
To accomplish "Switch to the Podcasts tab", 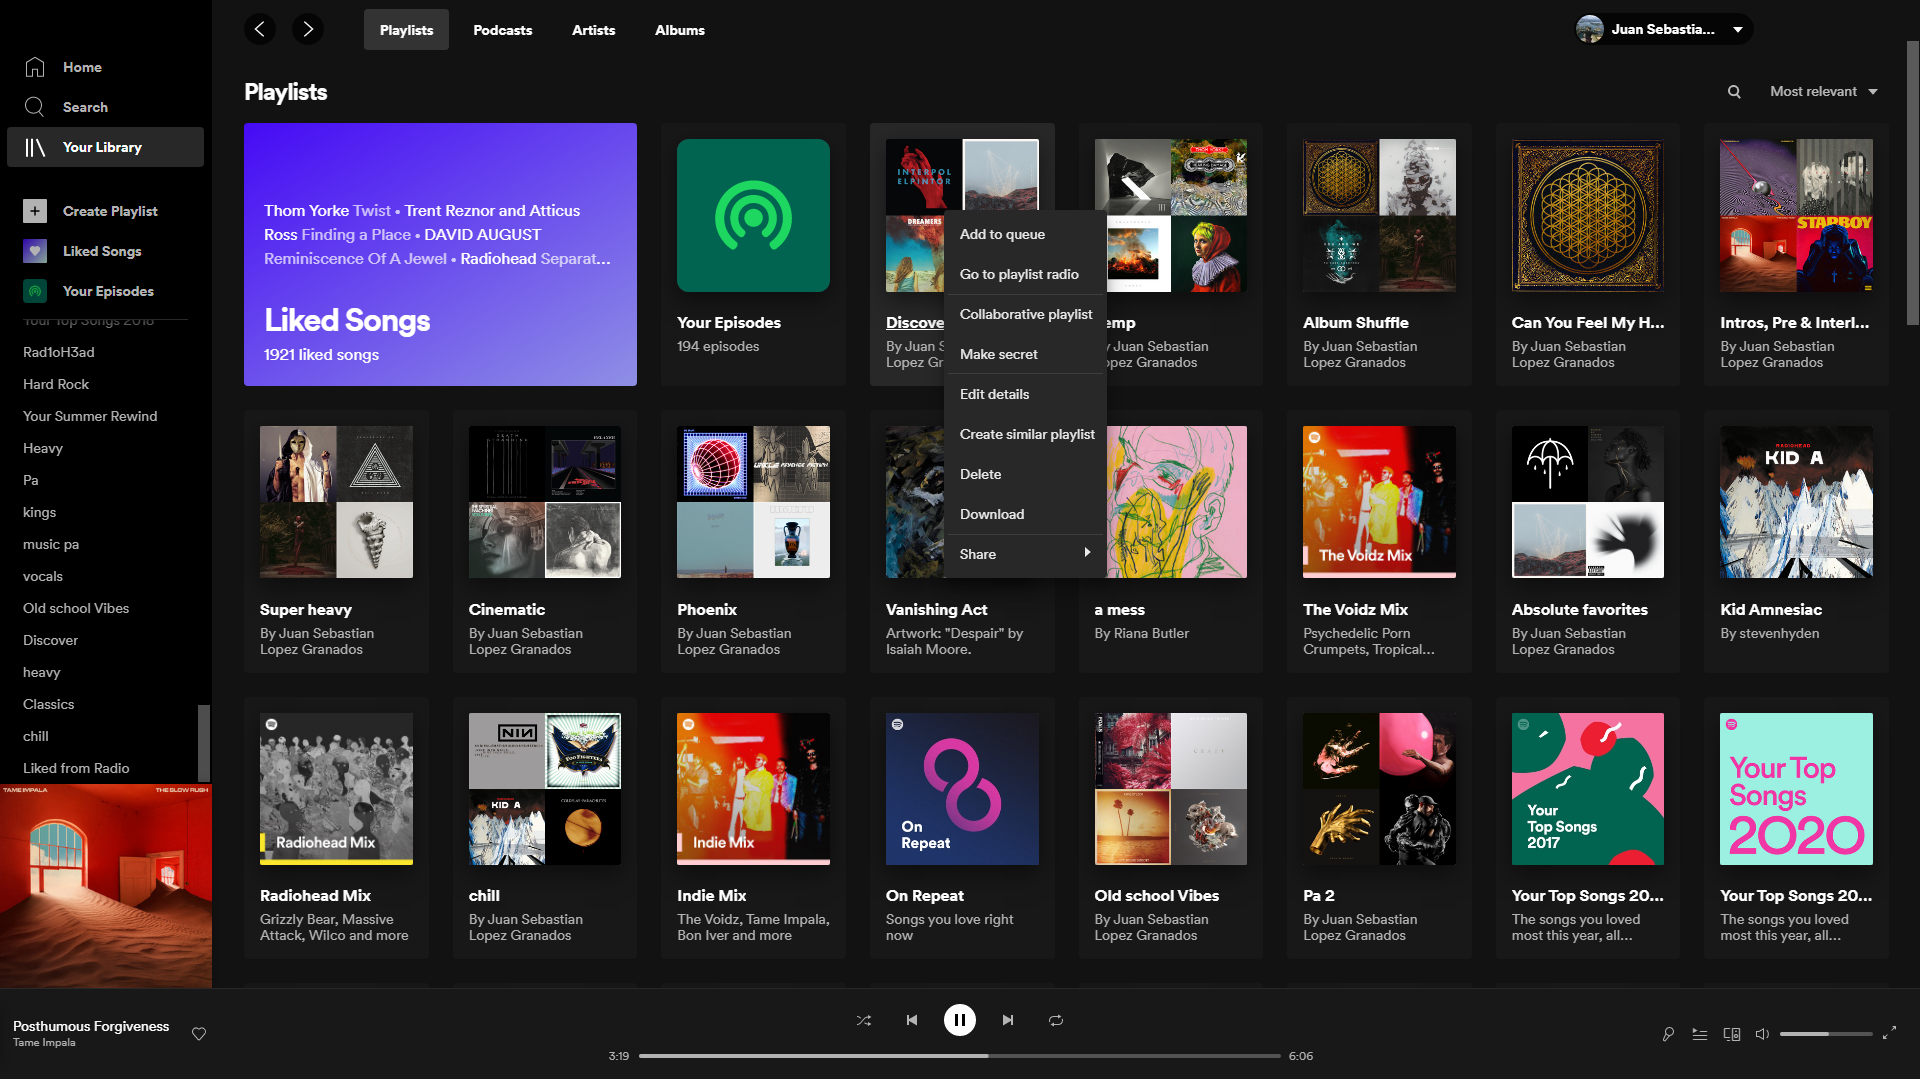I will pos(502,30).
